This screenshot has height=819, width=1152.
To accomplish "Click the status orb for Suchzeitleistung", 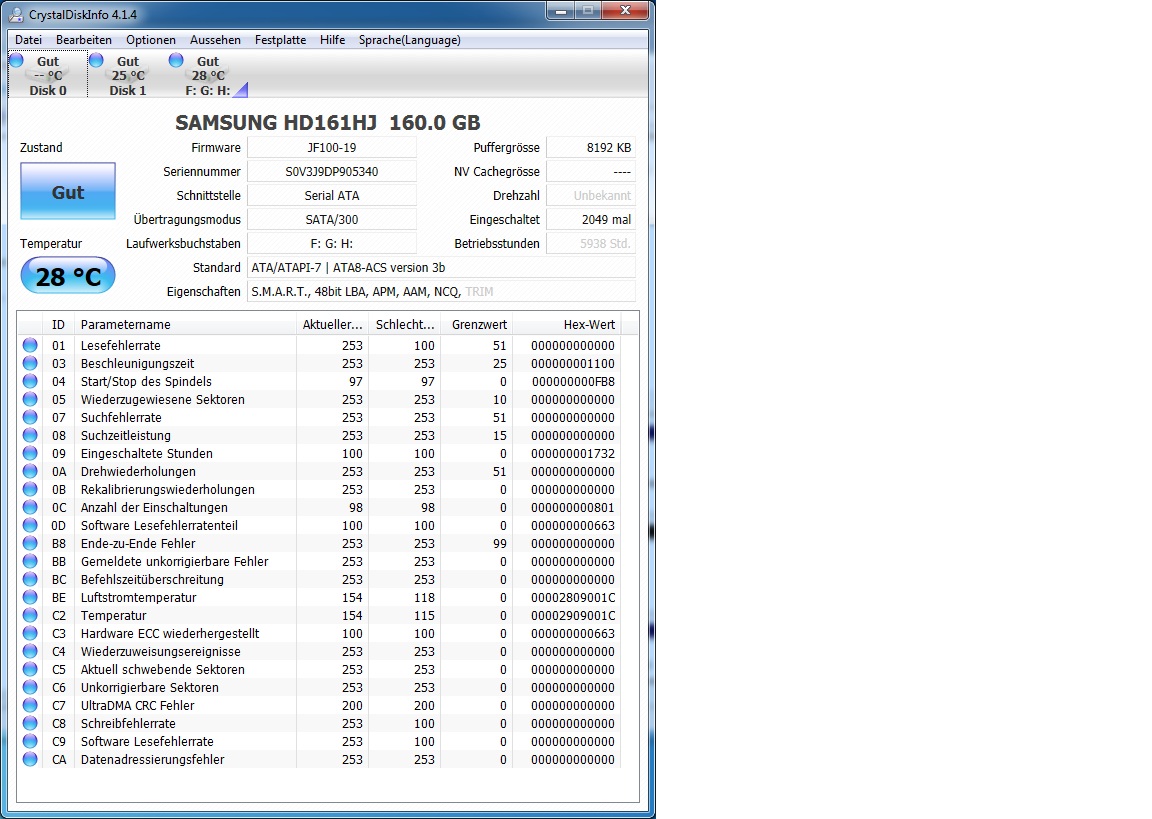I will [30, 435].
